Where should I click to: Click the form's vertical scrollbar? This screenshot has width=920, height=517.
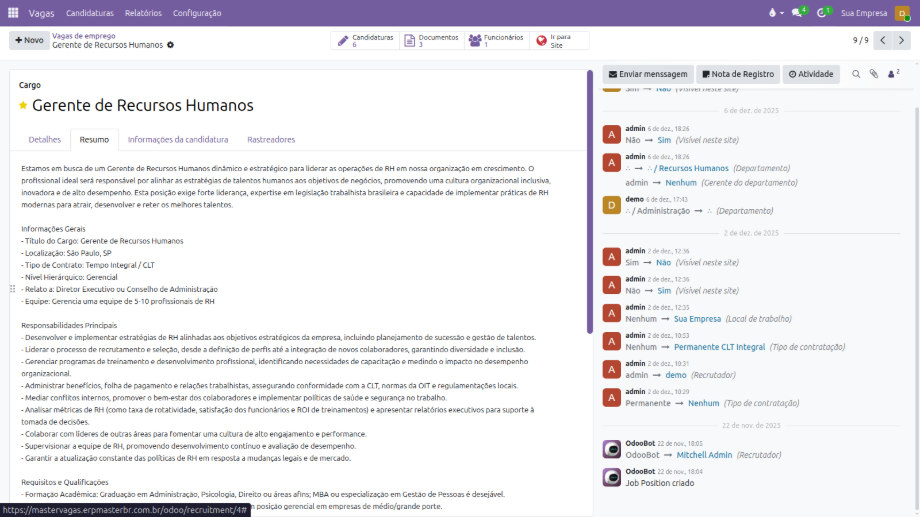[590, 200]
